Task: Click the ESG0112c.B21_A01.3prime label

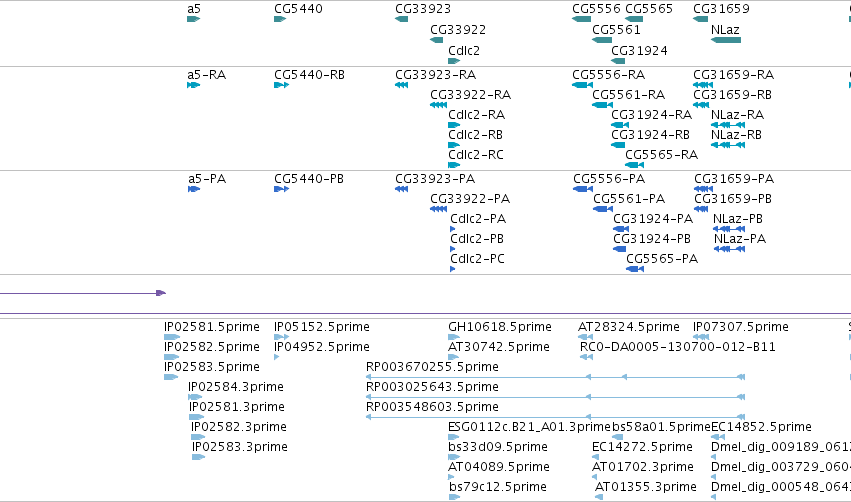Action: coord(529,427)
